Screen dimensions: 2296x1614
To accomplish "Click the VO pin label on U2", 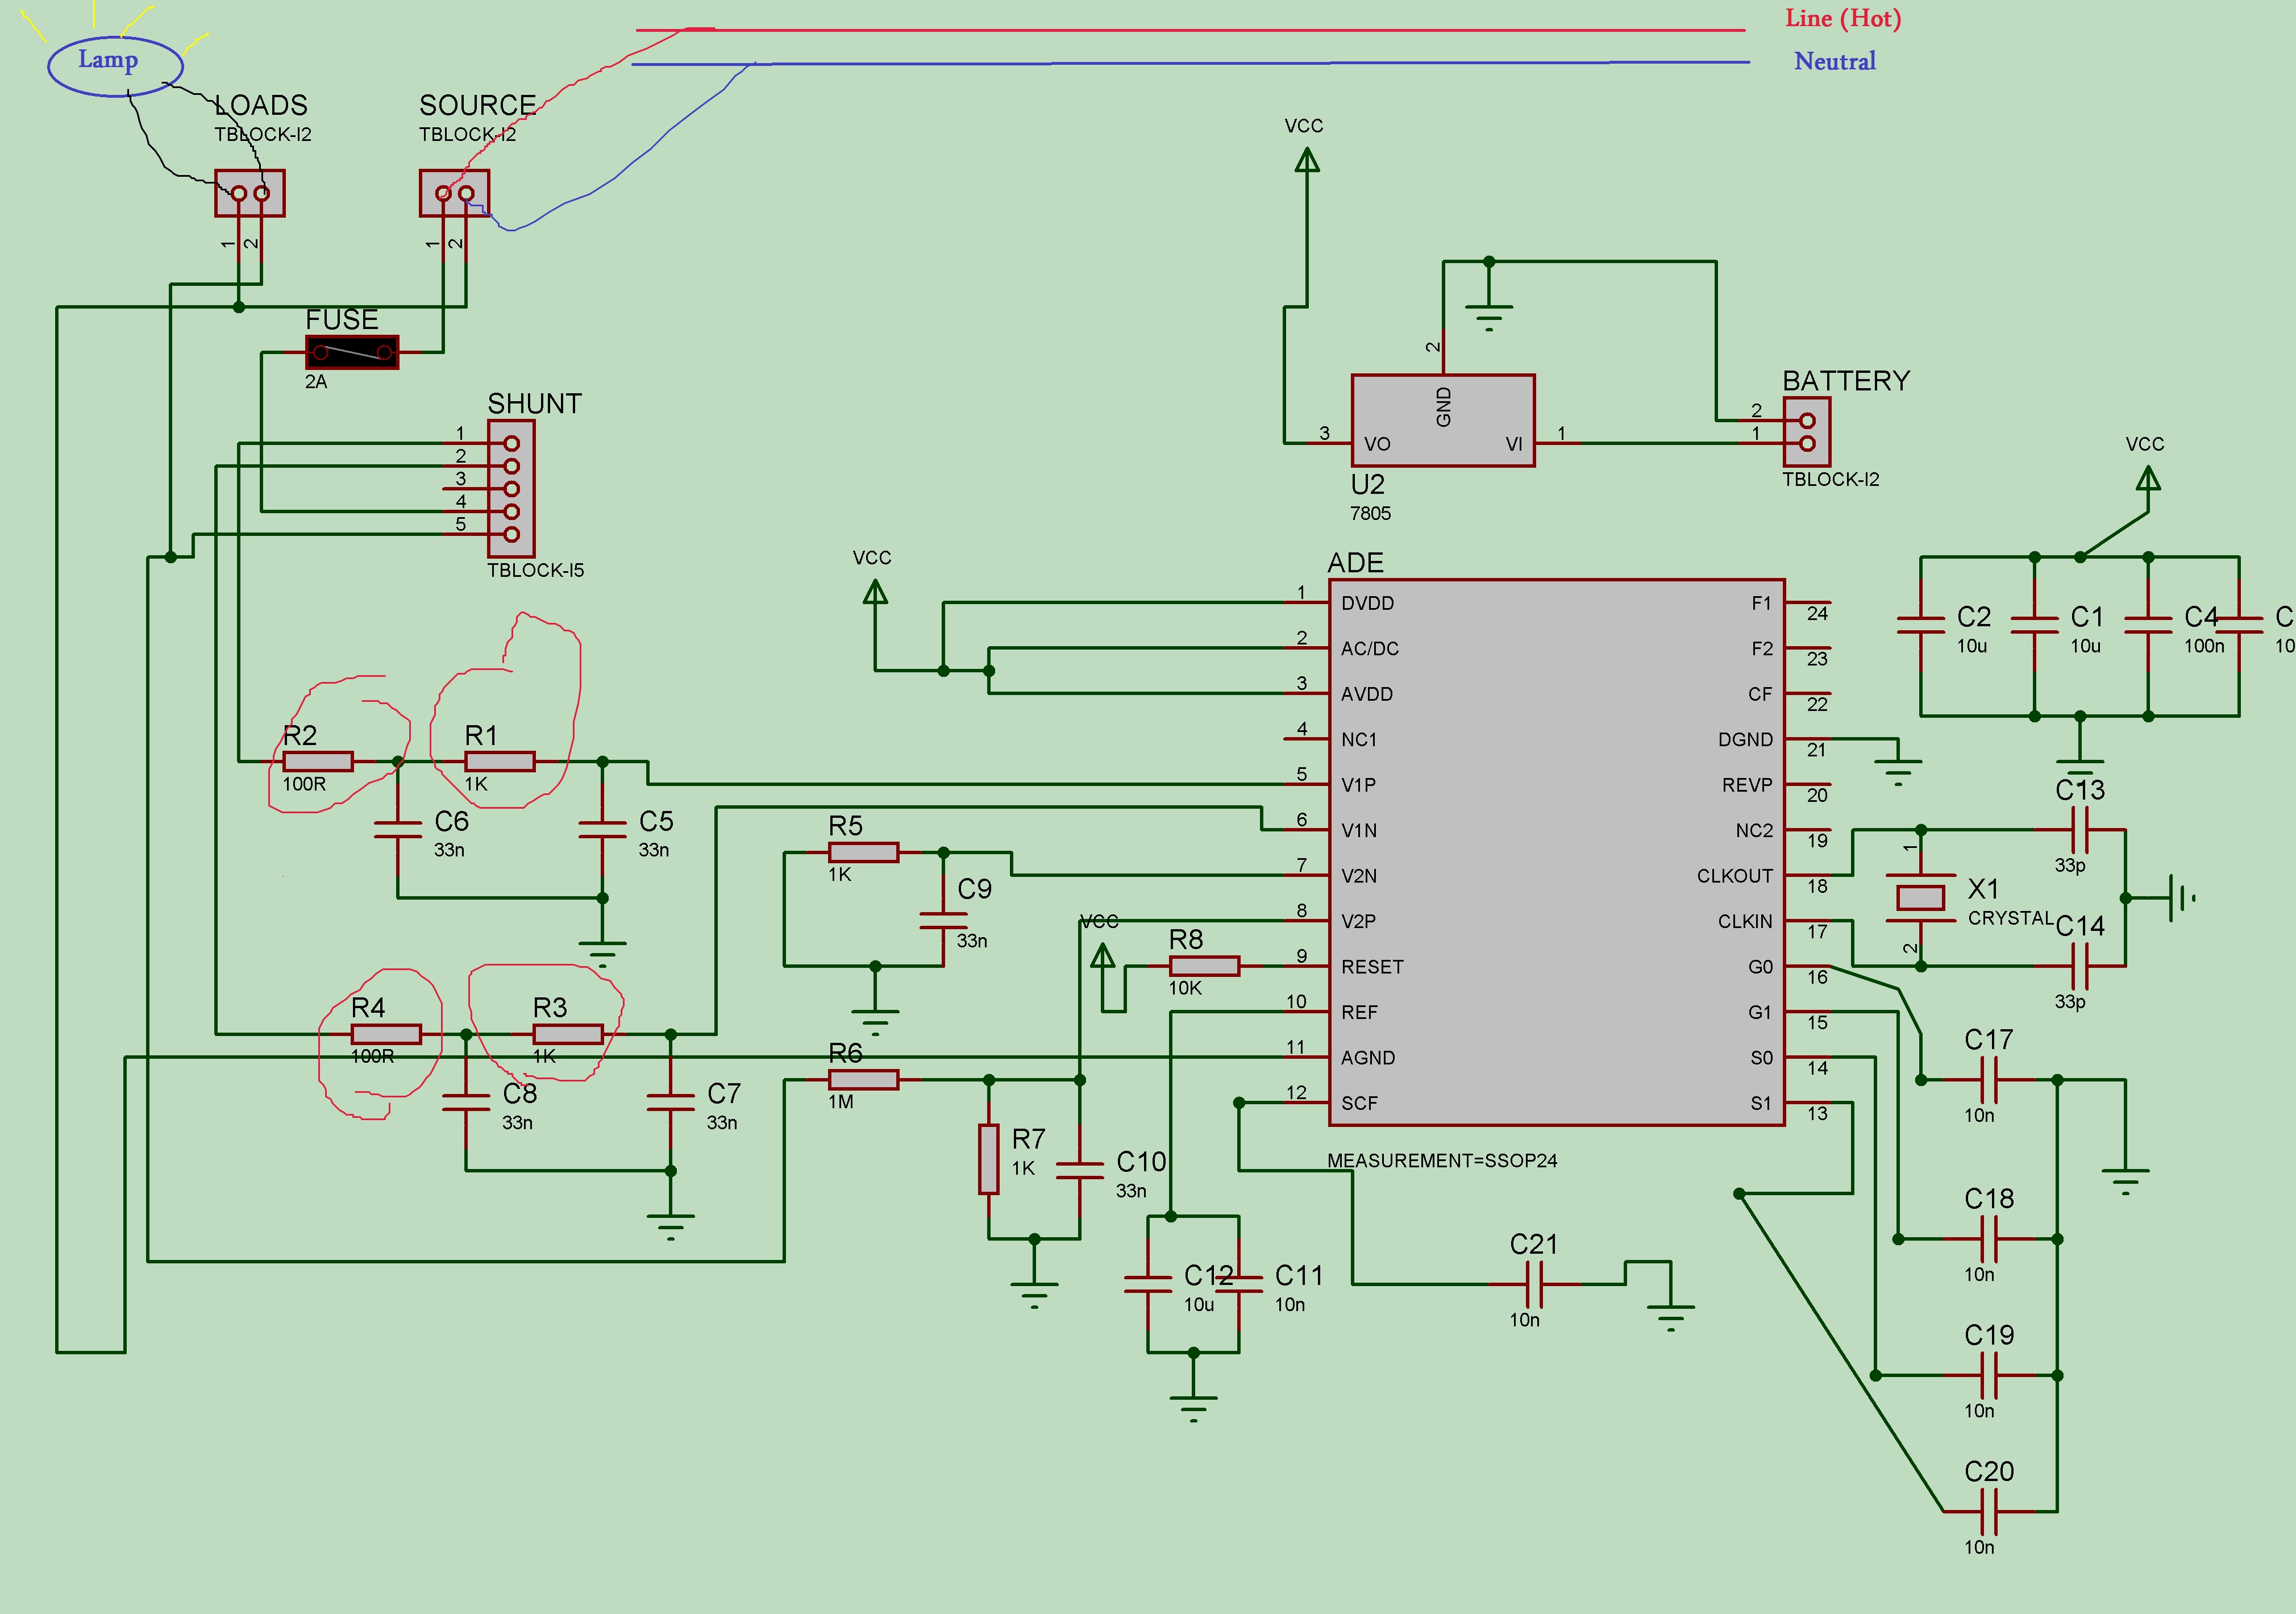I will [x=1377, y=444].
